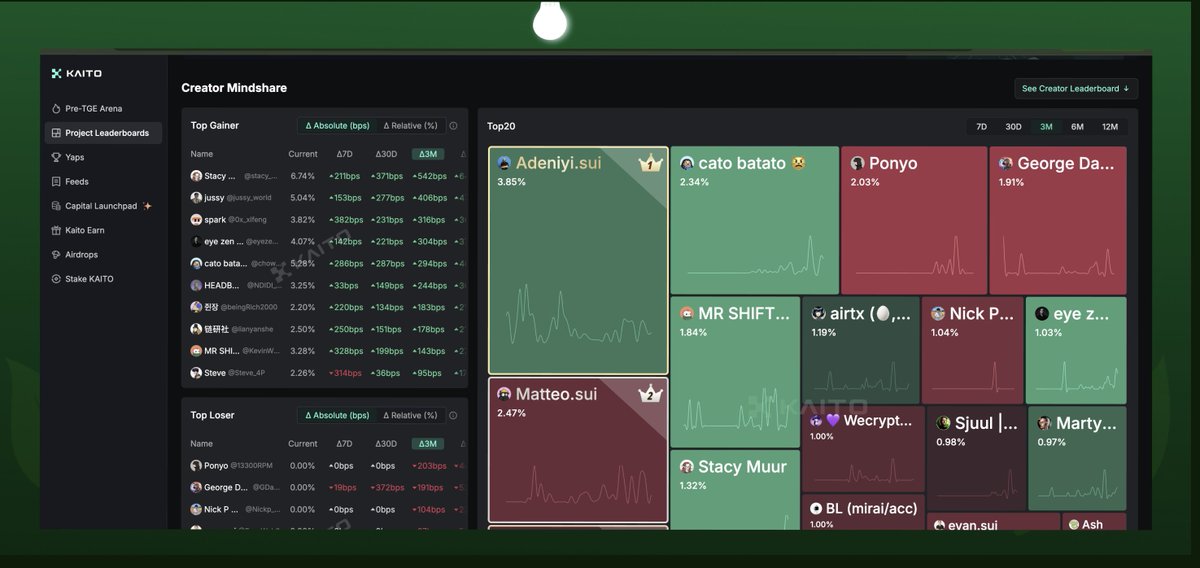Sort Top Loser by Δ3M column
Viewport: 1200px width, 568px height.
pyautogui.click(x=428, y=444)
